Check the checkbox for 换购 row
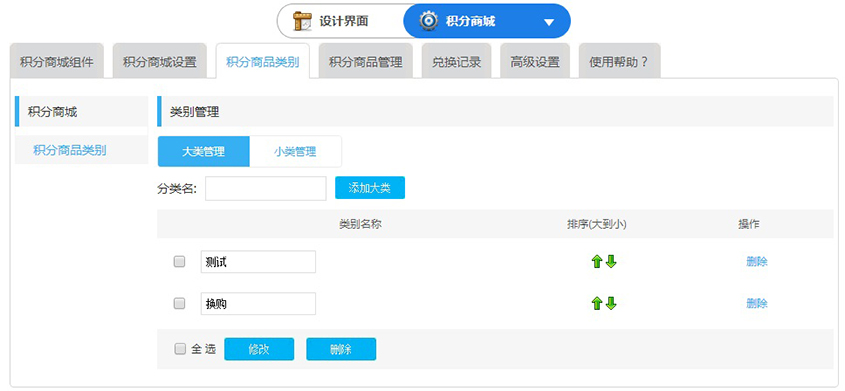This screenshot has width=845, height=391. click(179, 304)
